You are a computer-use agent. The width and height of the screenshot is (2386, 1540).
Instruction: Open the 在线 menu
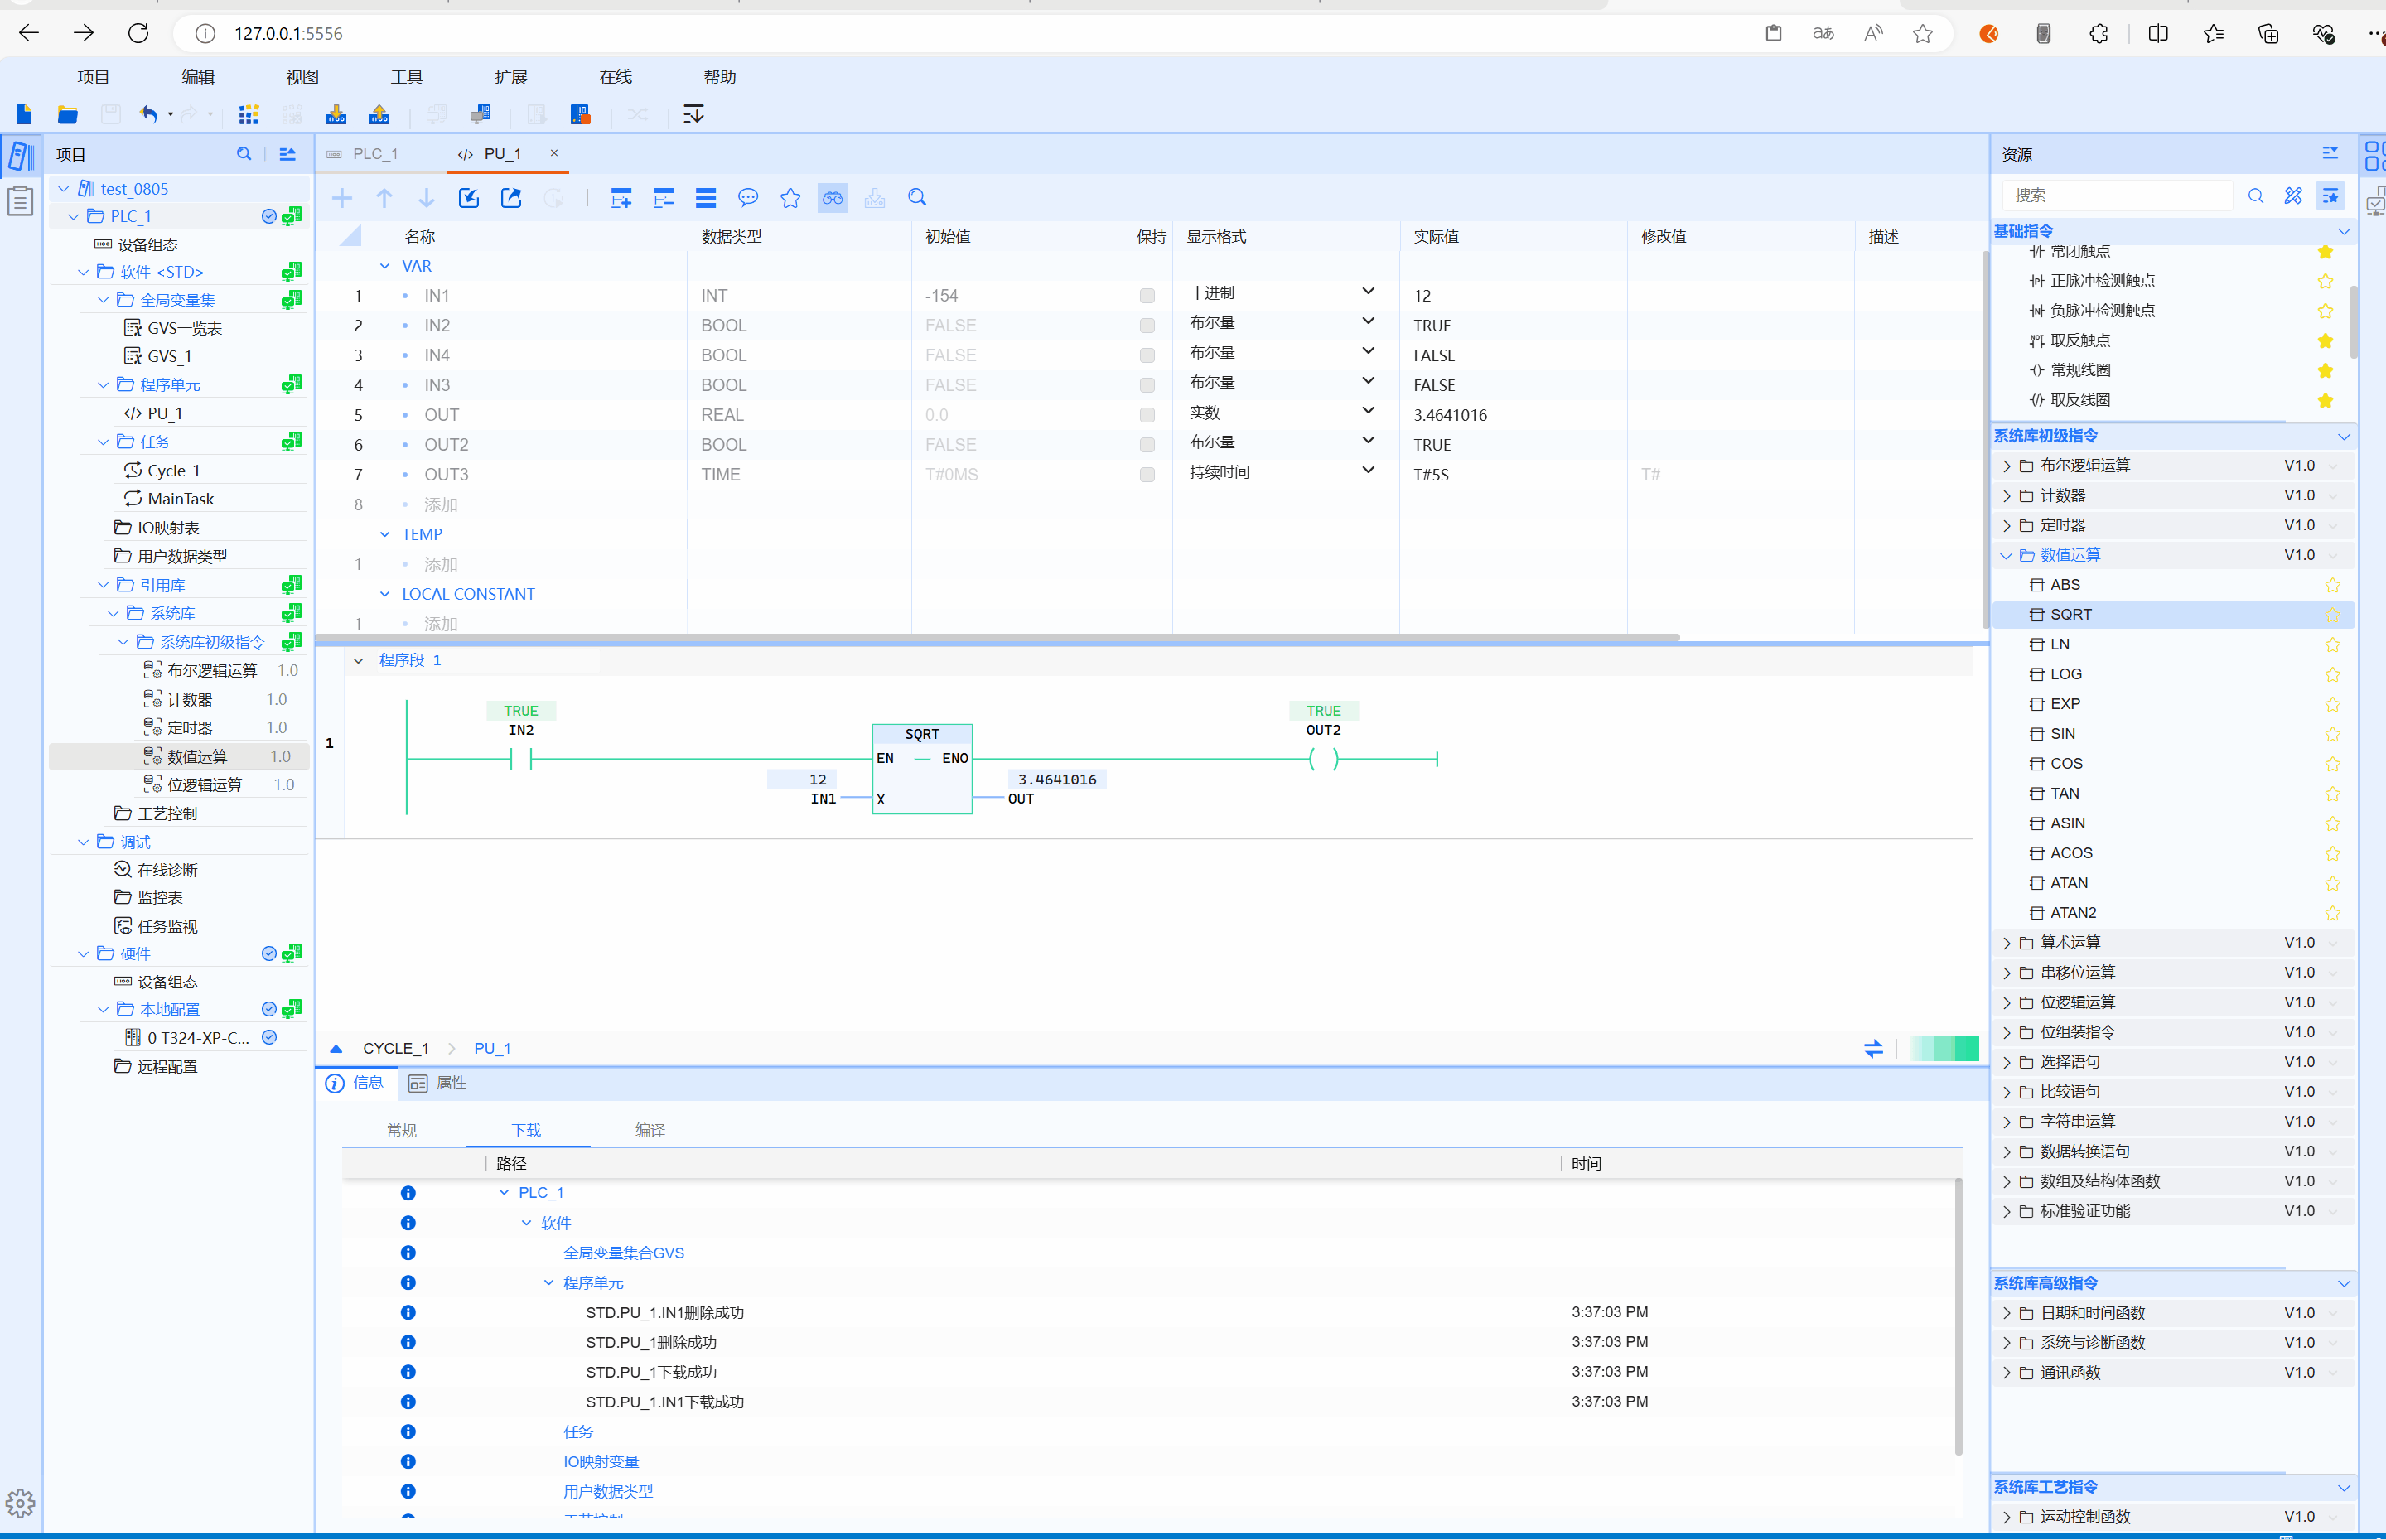(615, 77)
